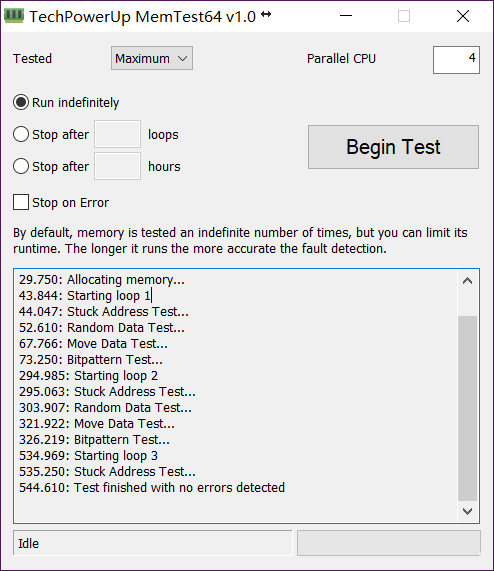Open the Tested memory Maximum dropdown
The width and height of the screenshot is (494, 571).
(x=152, y=58)
